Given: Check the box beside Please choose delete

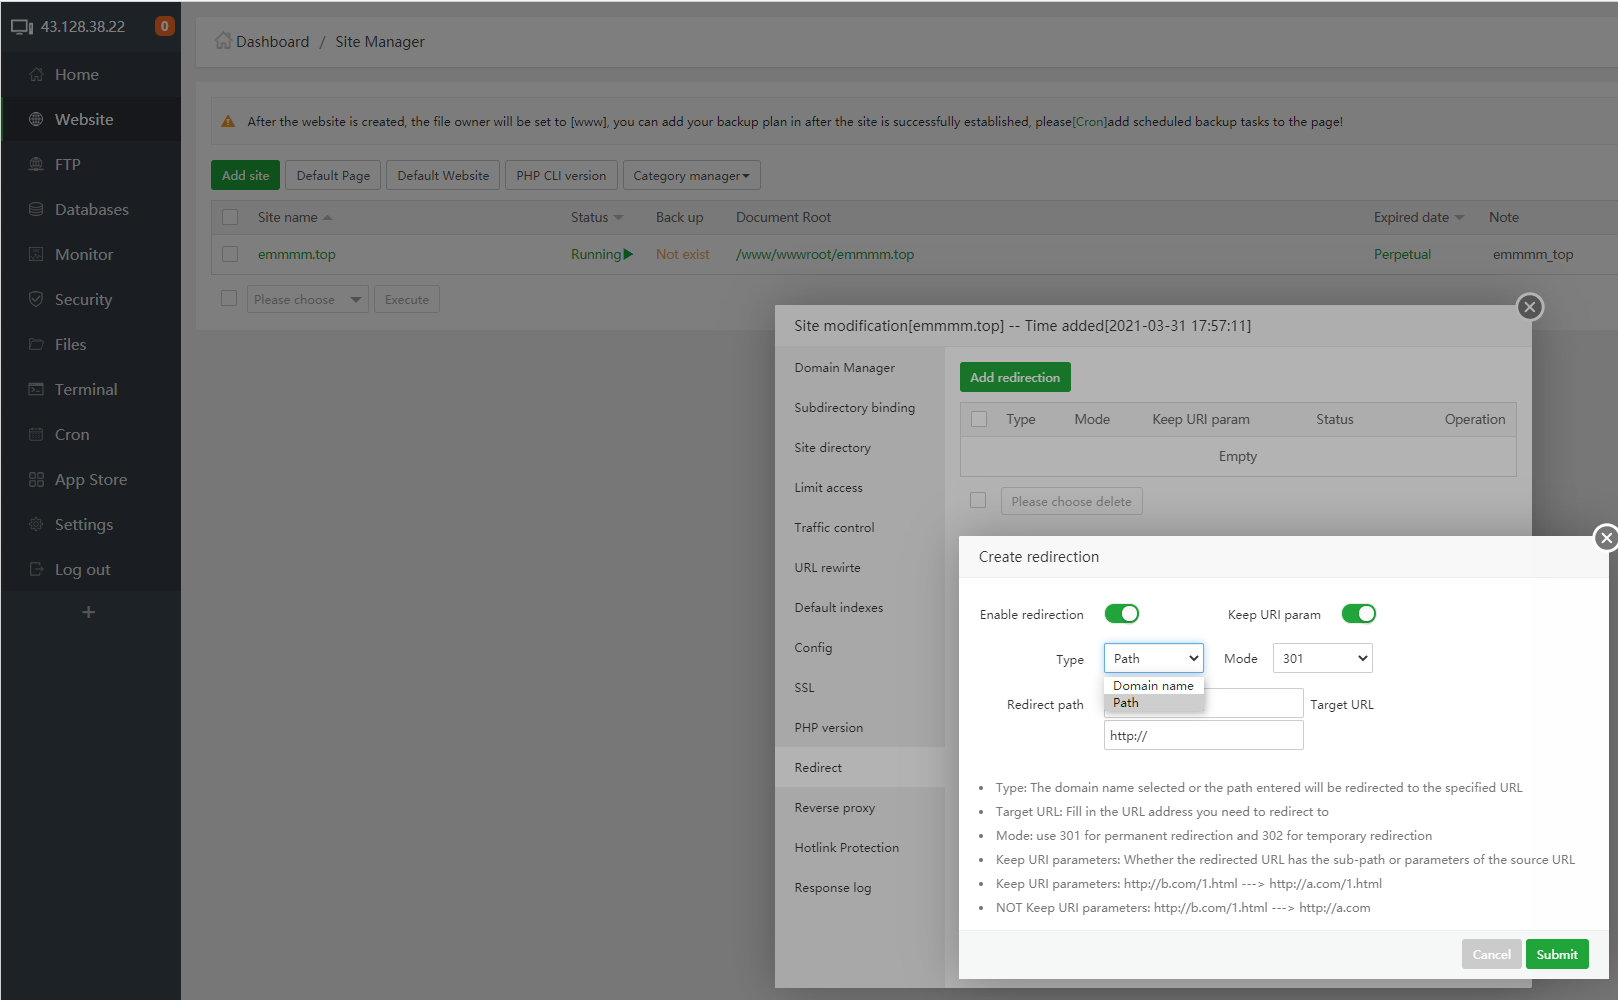Looking at the screenshot, I should coord(978,500).
